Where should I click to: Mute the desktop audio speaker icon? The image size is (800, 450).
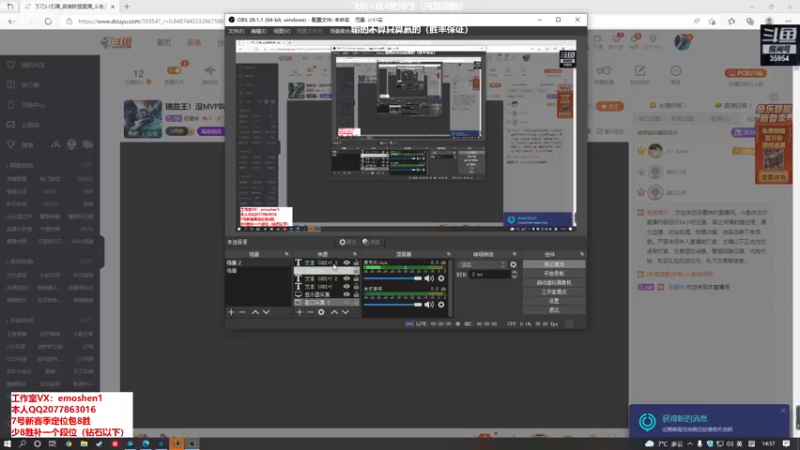[x=429, y=305]
